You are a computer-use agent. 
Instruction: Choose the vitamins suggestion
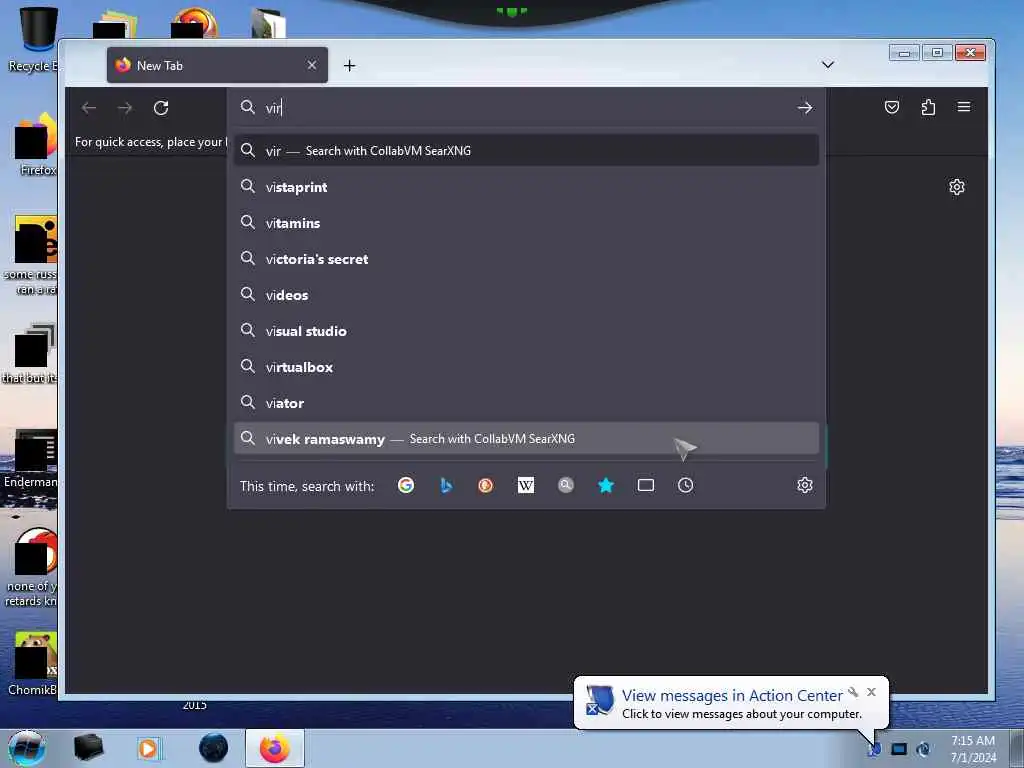pos(526,223)
